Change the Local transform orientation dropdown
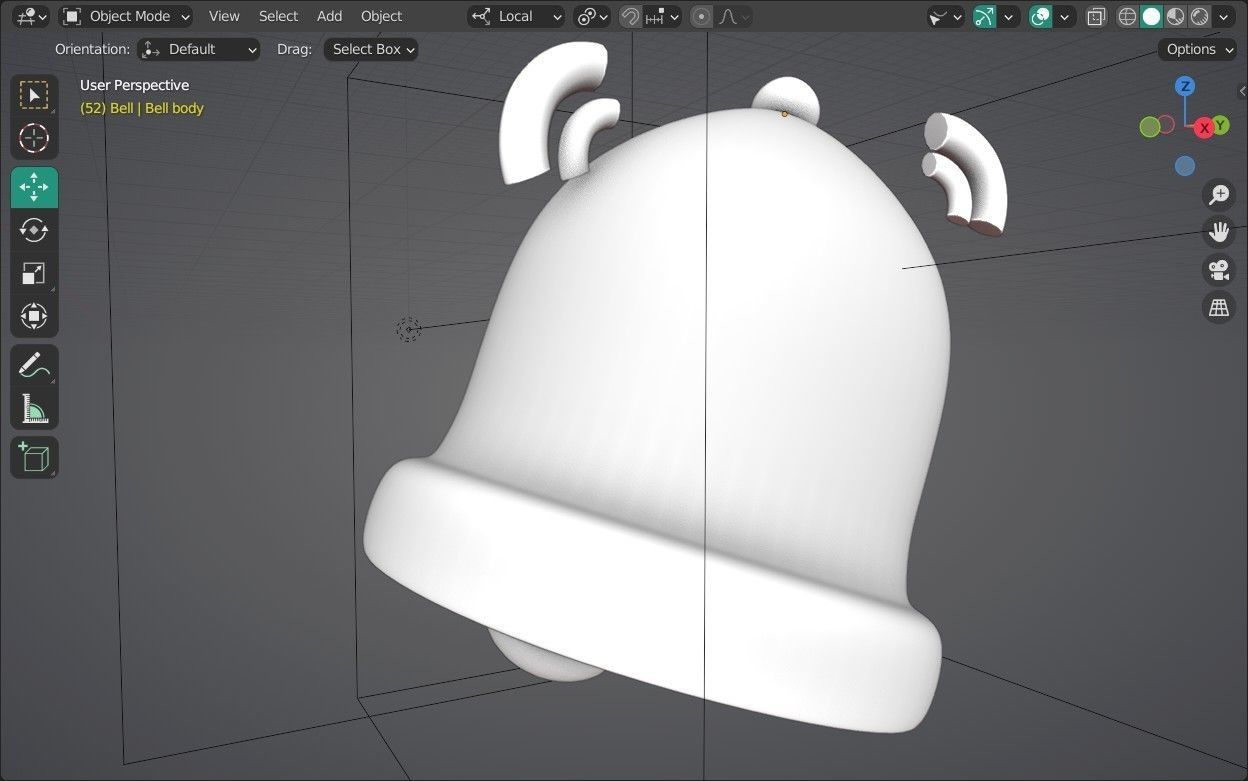Viewport: 1248px width, 781px height. click(516, 16)
